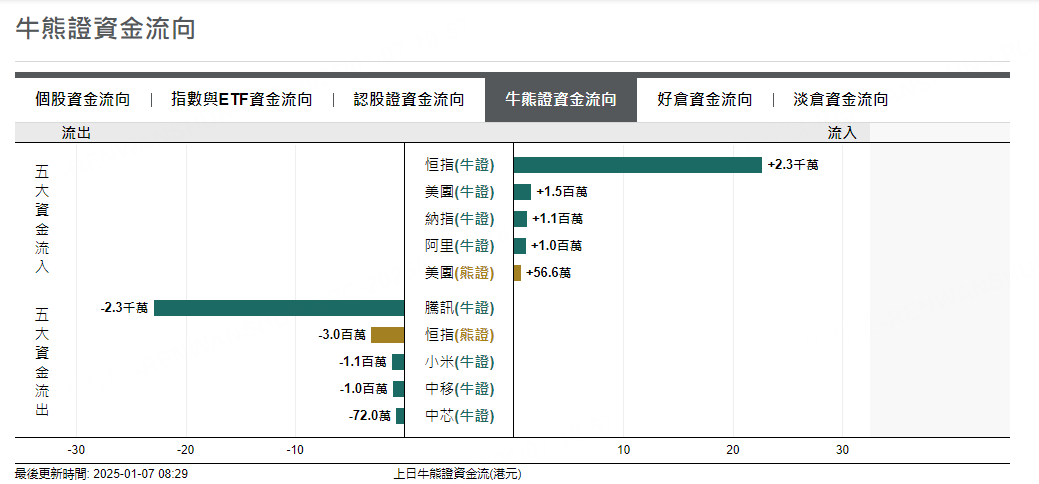
Task: Click the 美團 bear inflow bar
Action: pos(518,272)
